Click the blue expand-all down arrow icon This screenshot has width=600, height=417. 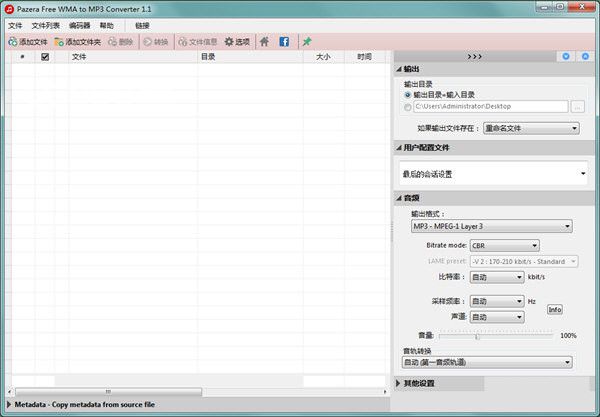[x=565, y=56]
